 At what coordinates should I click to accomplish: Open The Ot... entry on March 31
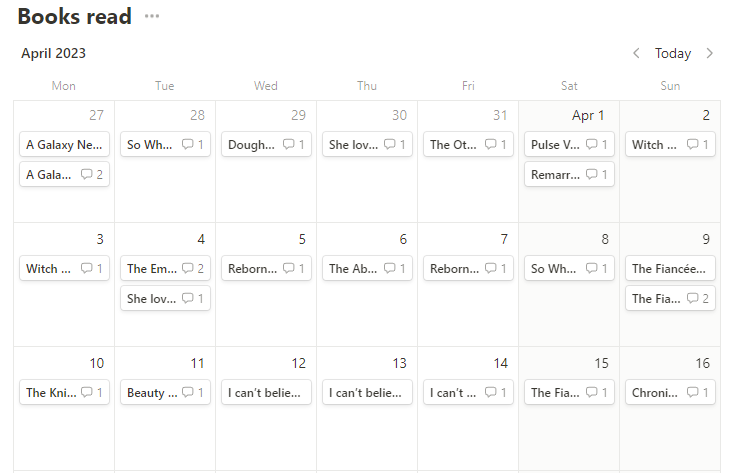453,144
